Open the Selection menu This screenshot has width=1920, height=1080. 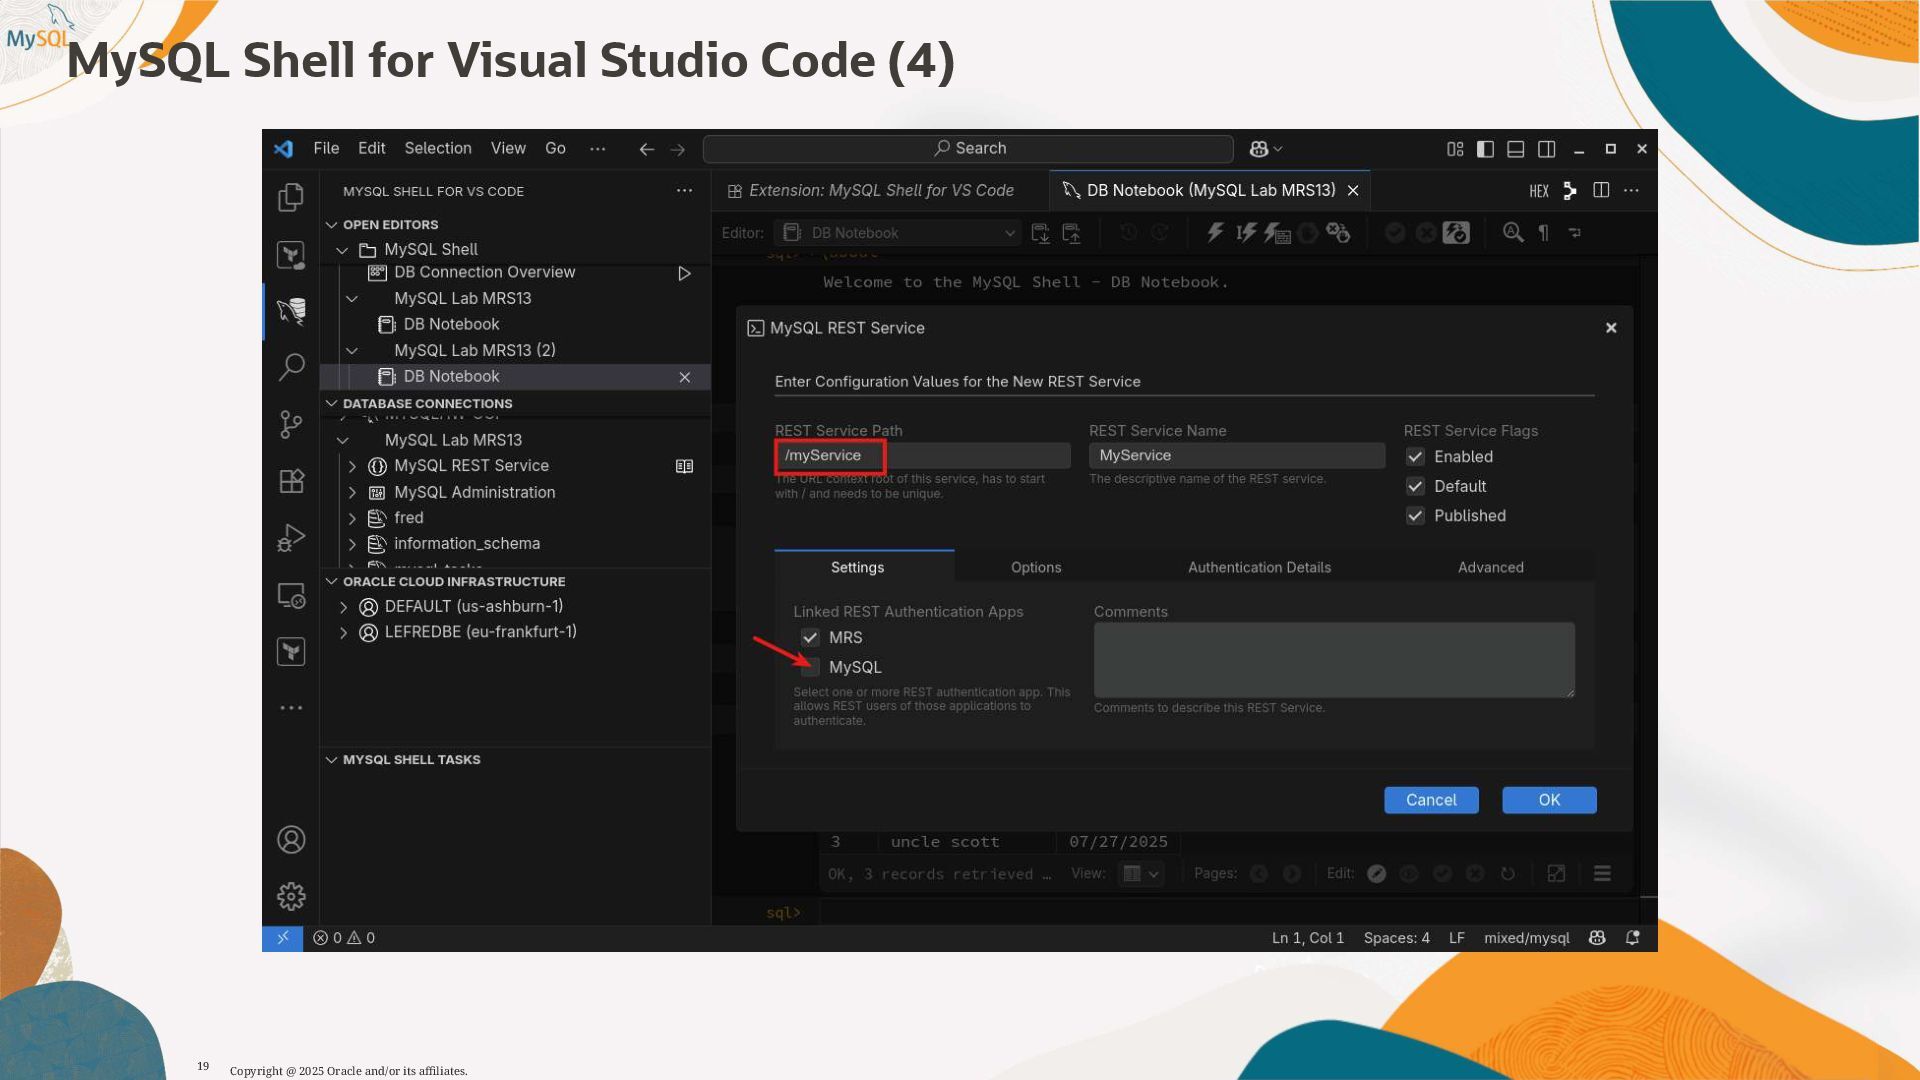pyautogui.click(x=437, y=148)
